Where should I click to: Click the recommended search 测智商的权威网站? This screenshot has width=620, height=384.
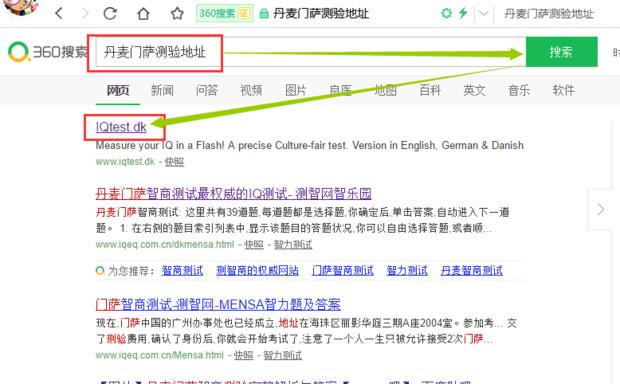[x=257, y=271]
